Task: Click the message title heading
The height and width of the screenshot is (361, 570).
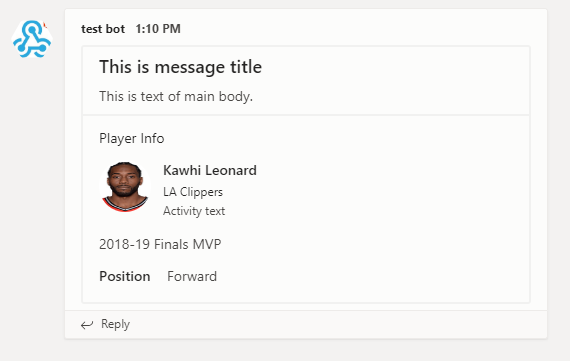Action: pos(180,67)
